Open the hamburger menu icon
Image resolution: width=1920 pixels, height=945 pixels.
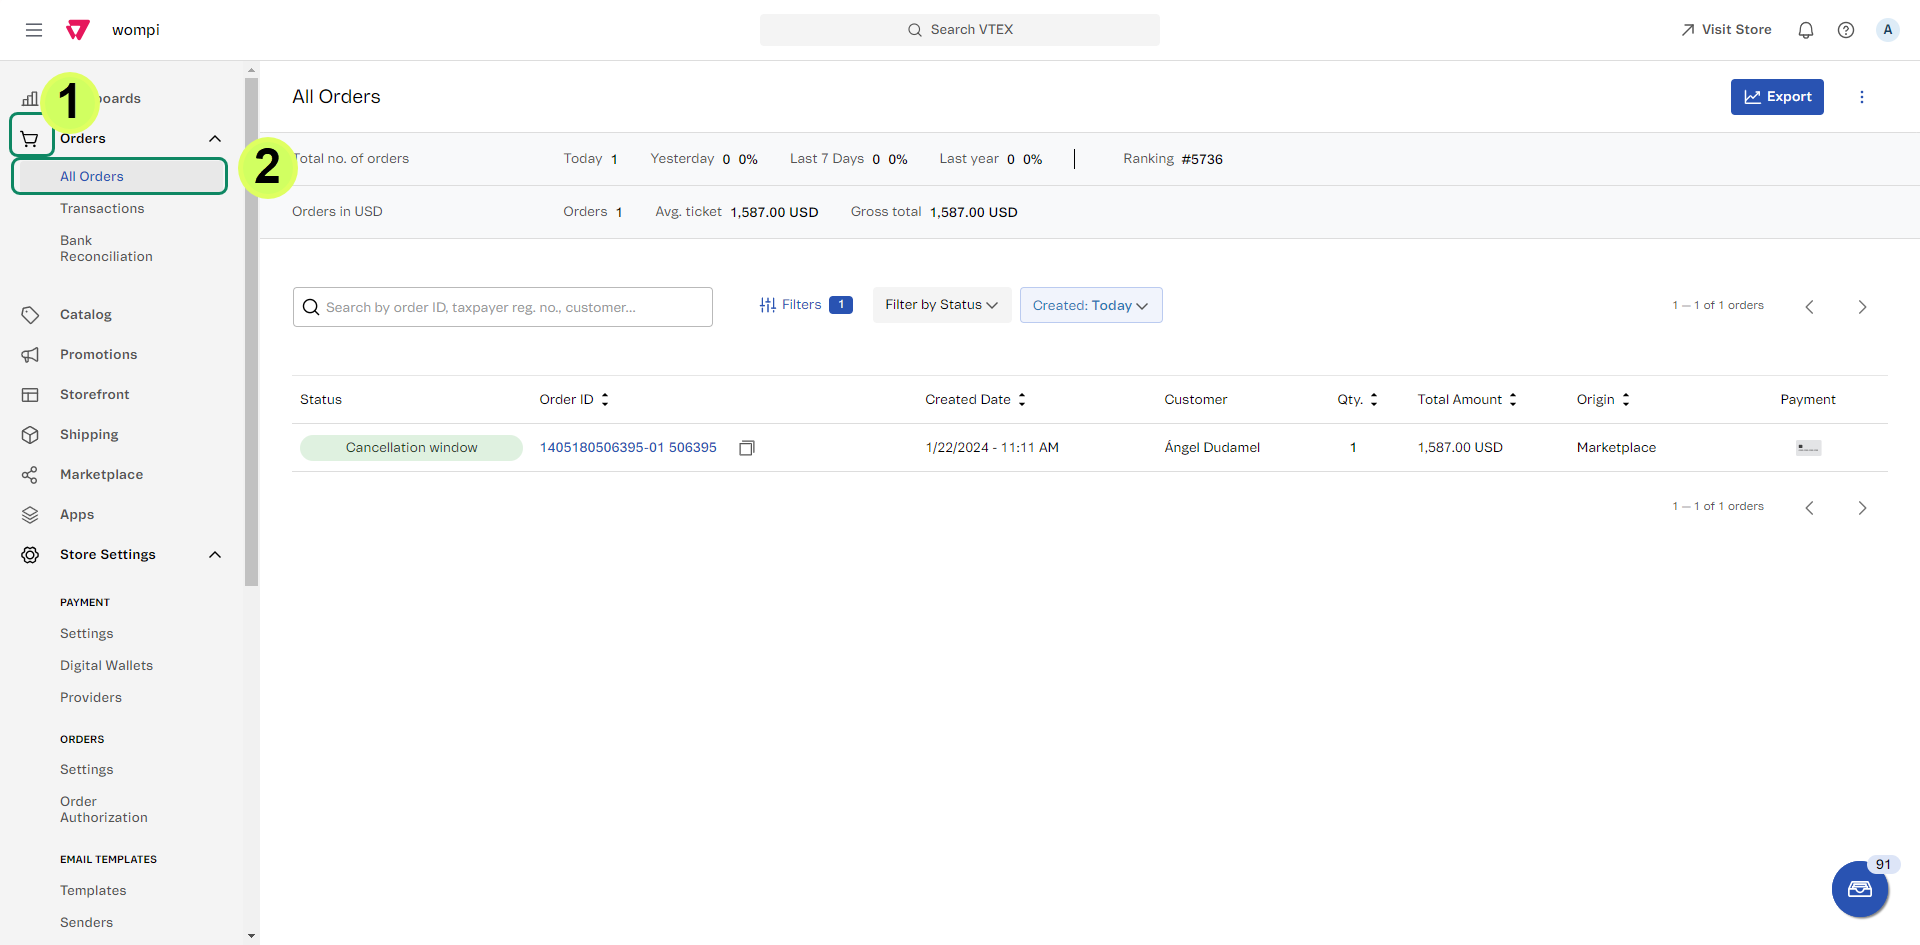tap(34, 30)
